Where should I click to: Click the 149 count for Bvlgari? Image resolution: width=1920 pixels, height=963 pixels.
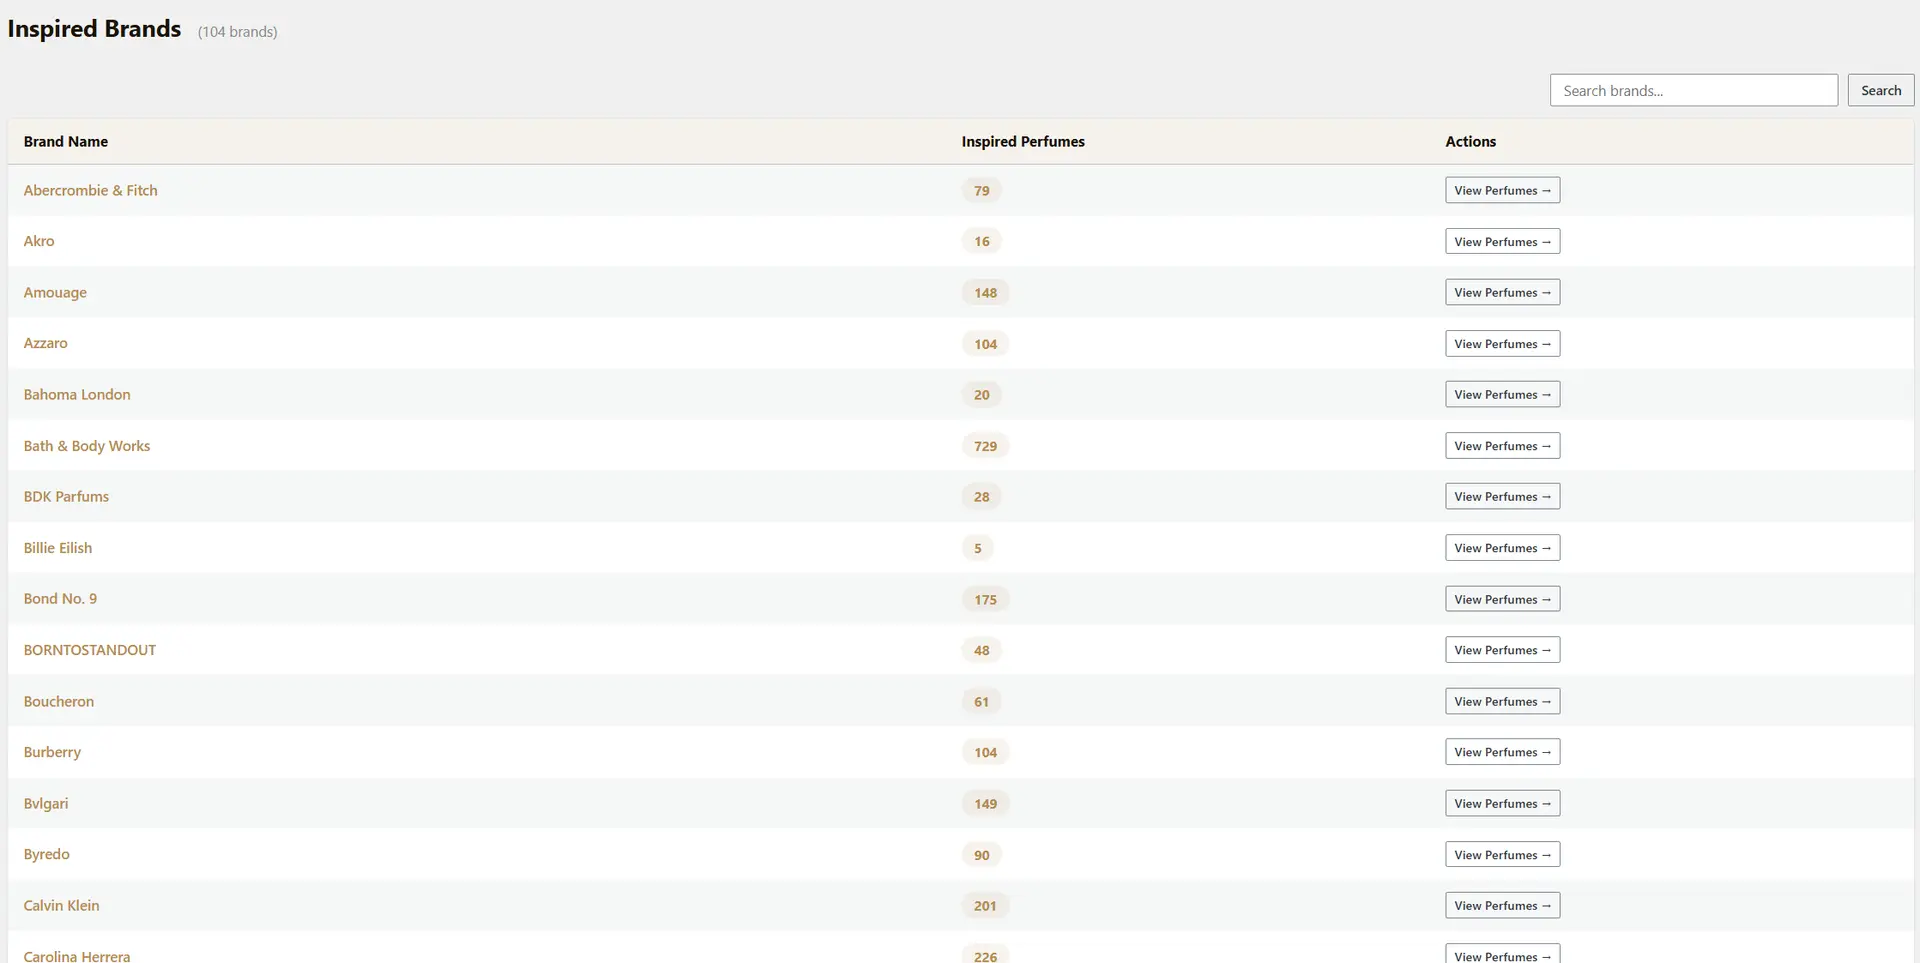click(x=985, y=804)
